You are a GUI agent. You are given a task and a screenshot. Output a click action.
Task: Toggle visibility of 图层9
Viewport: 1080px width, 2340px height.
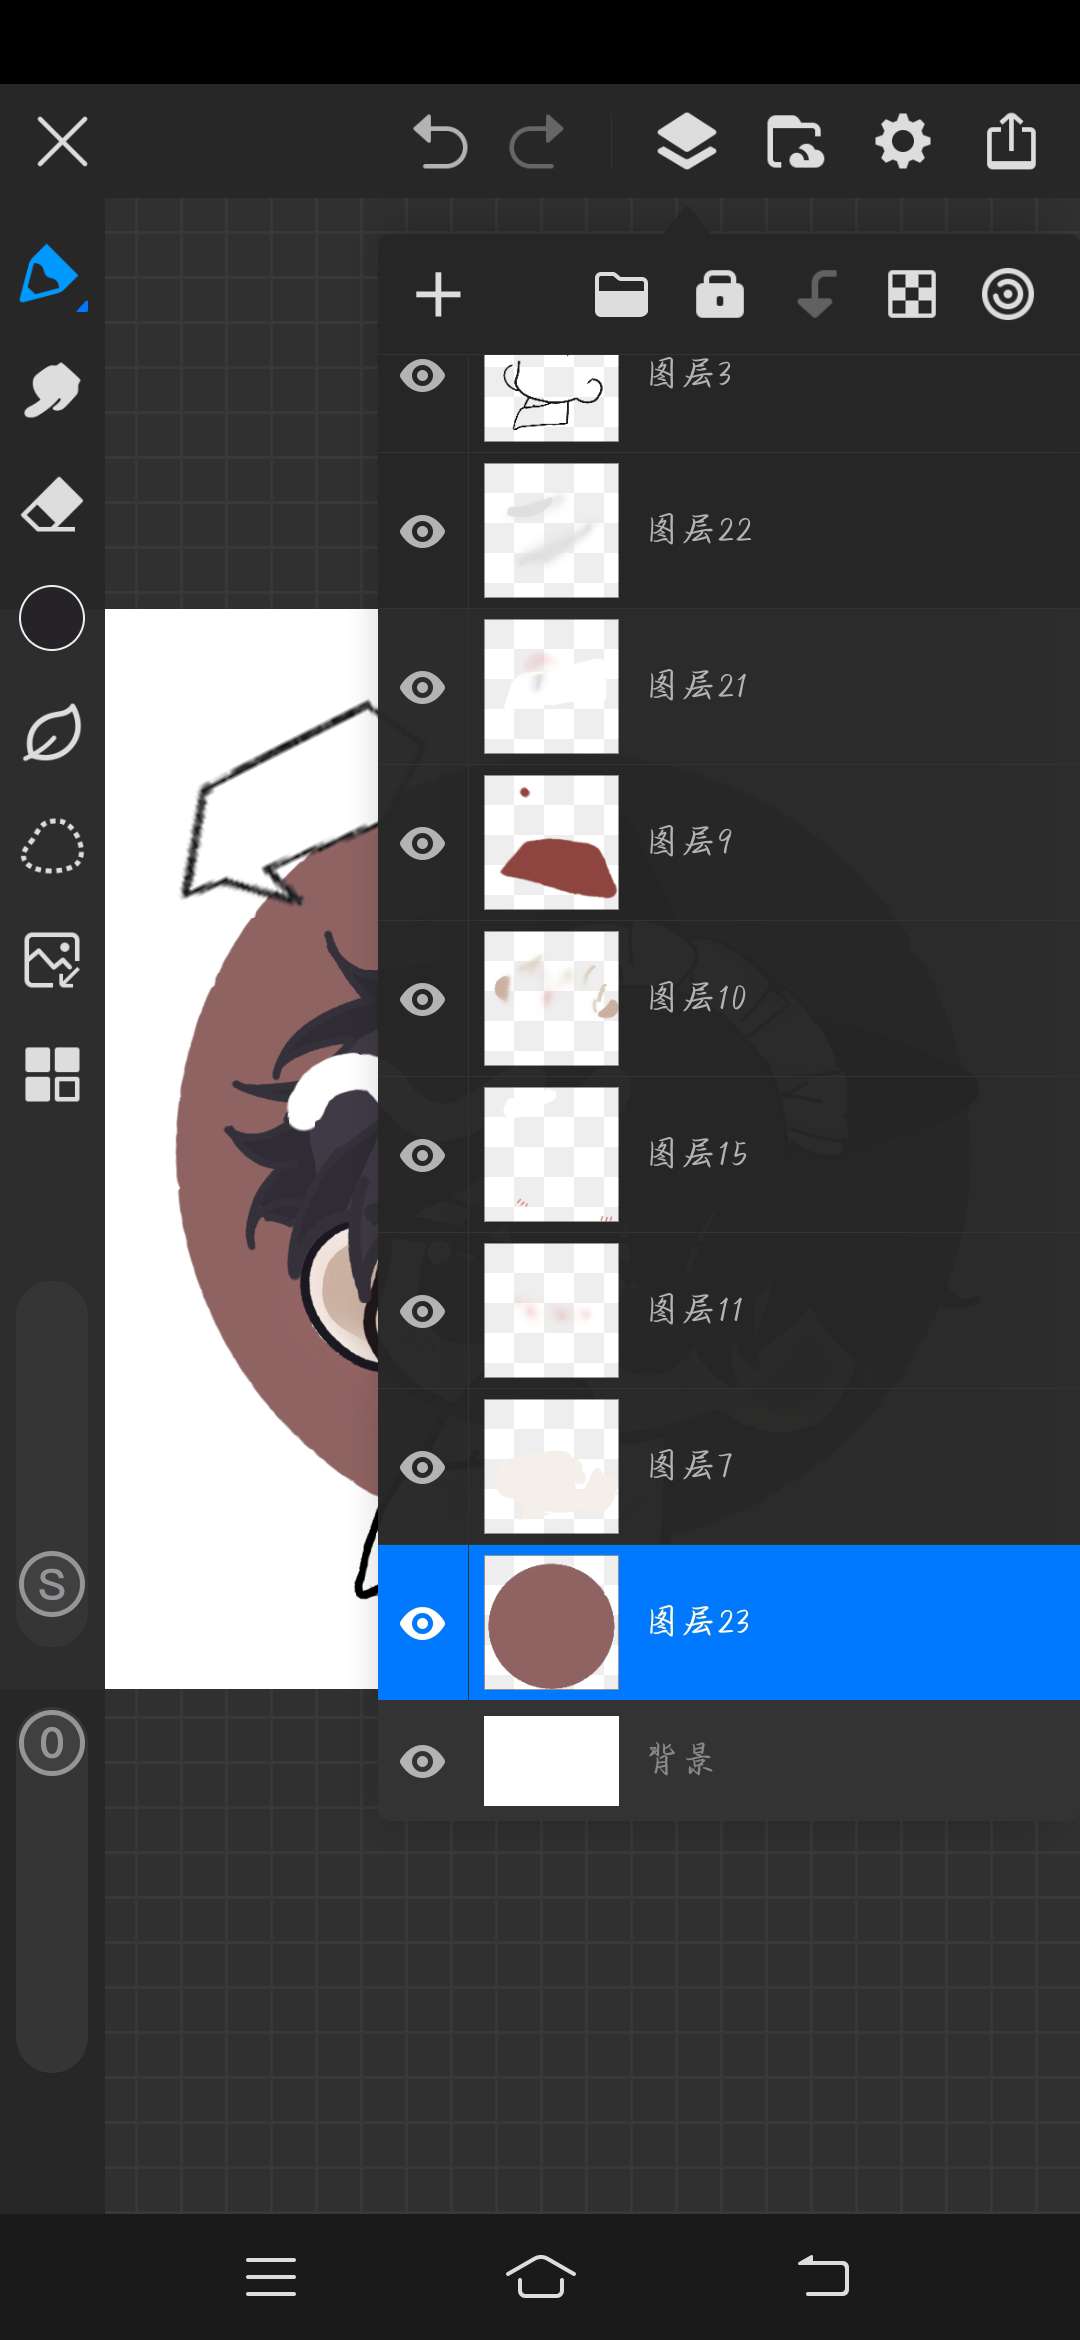coord(423,843)
